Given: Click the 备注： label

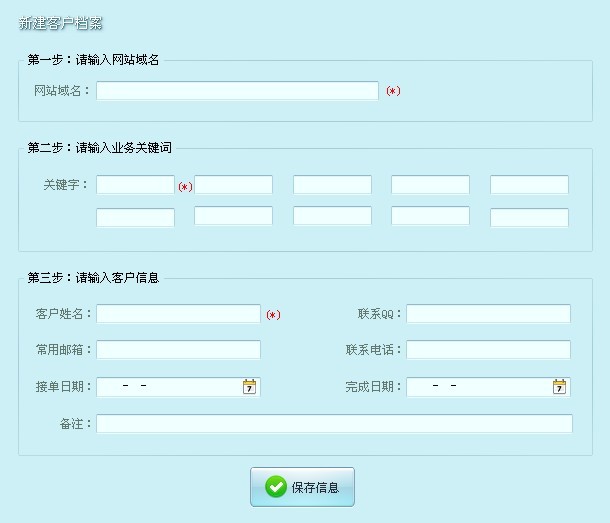Looking at the screenshot, I should (x=76, y=423).
